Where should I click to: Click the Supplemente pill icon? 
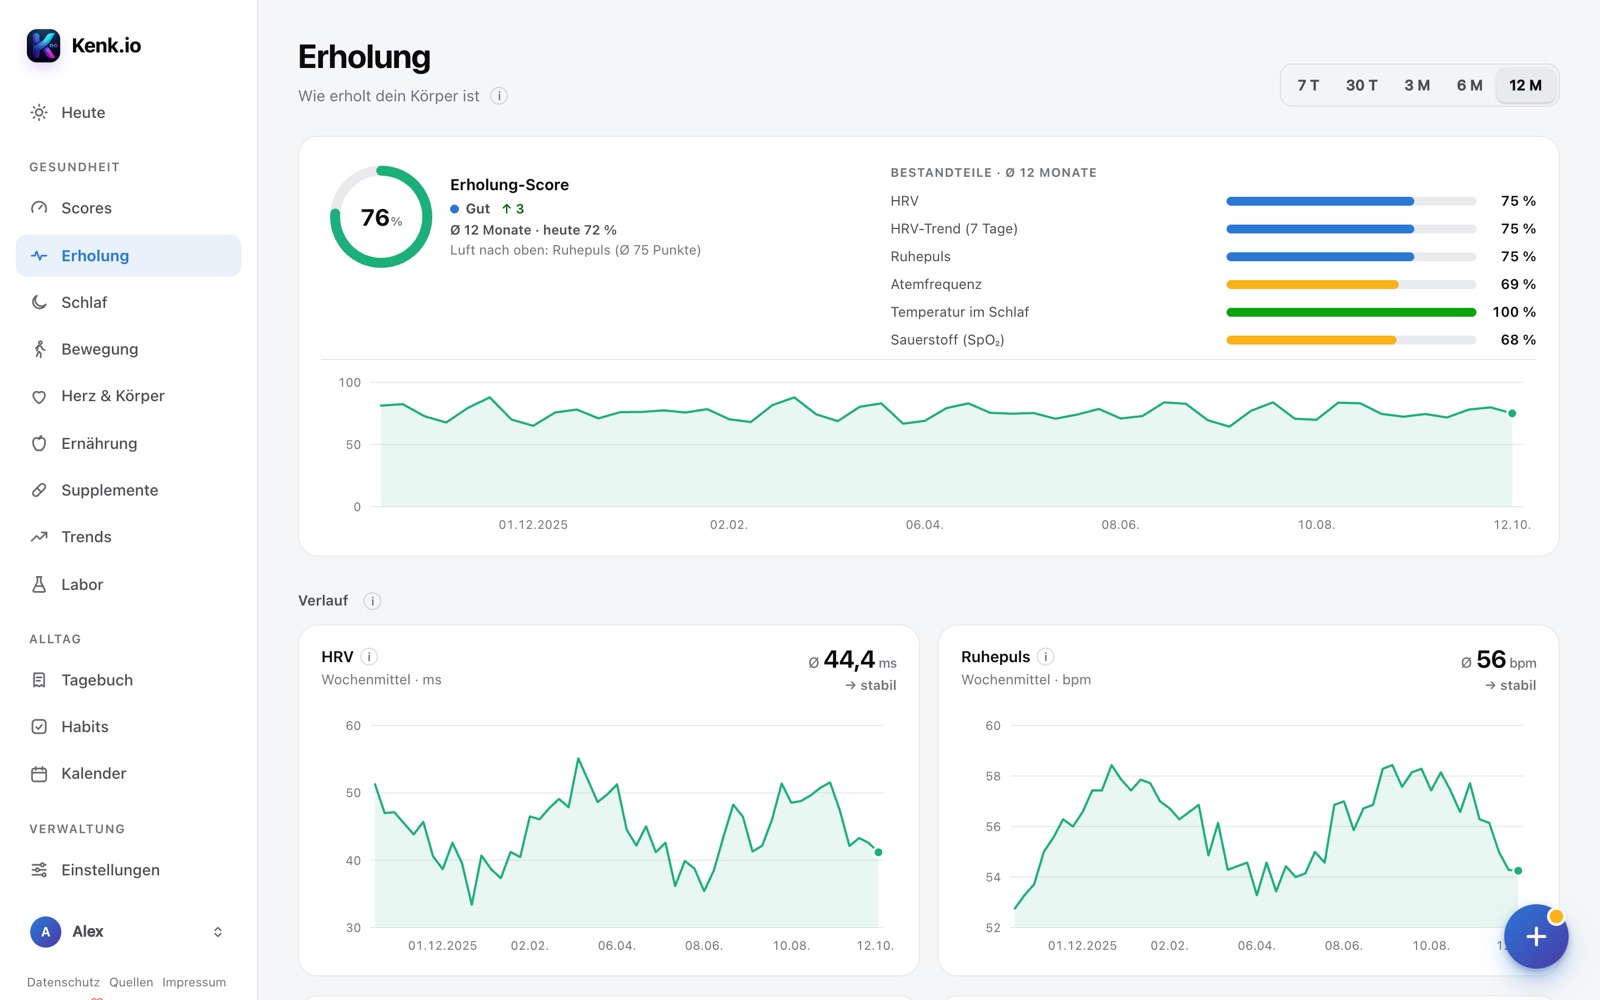tap(39, 490)
